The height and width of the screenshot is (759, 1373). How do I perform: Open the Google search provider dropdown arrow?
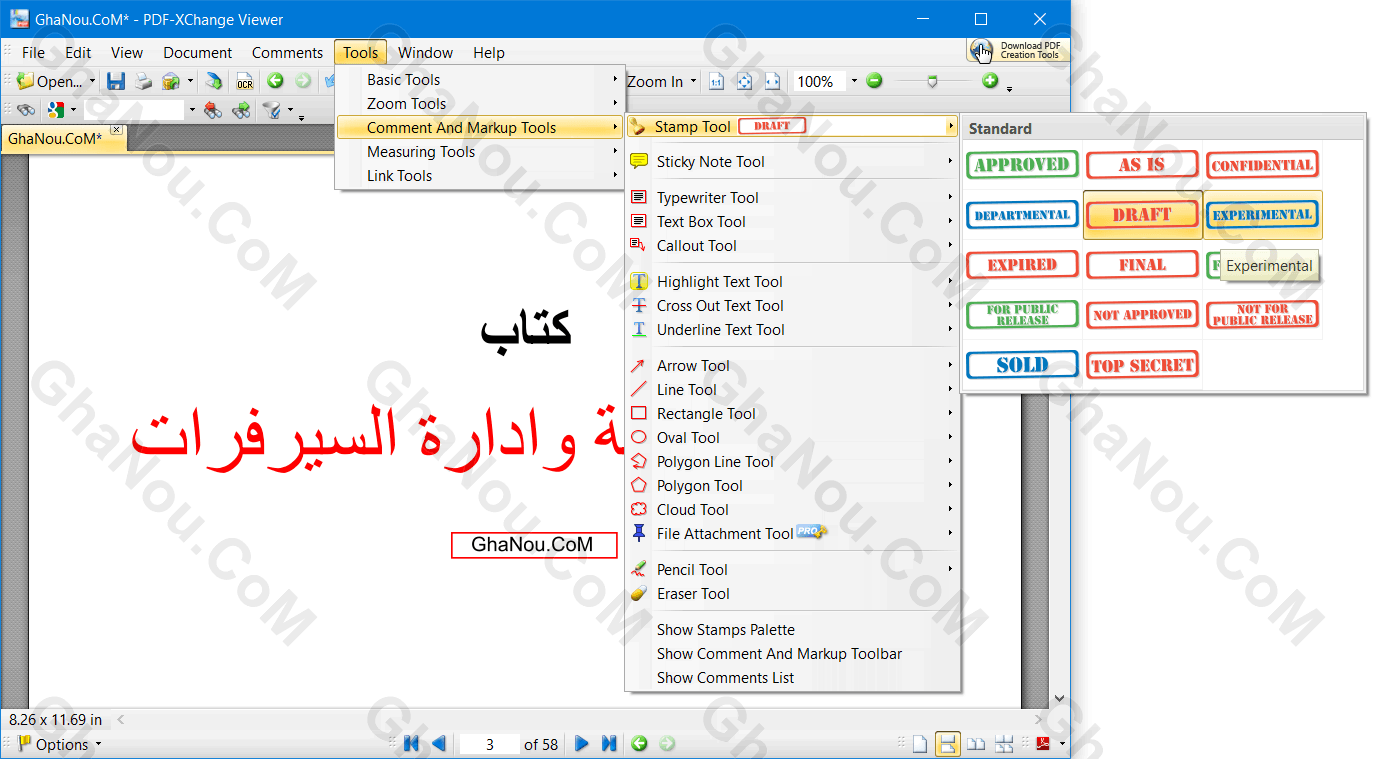73,110
